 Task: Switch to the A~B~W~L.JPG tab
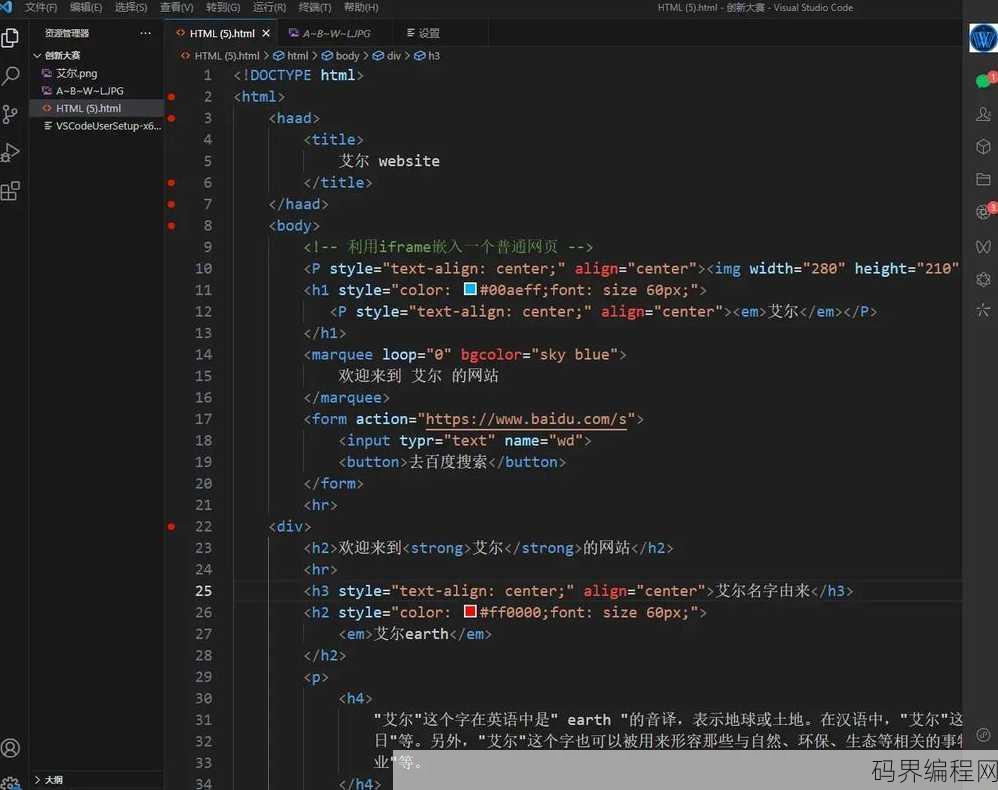336,33
